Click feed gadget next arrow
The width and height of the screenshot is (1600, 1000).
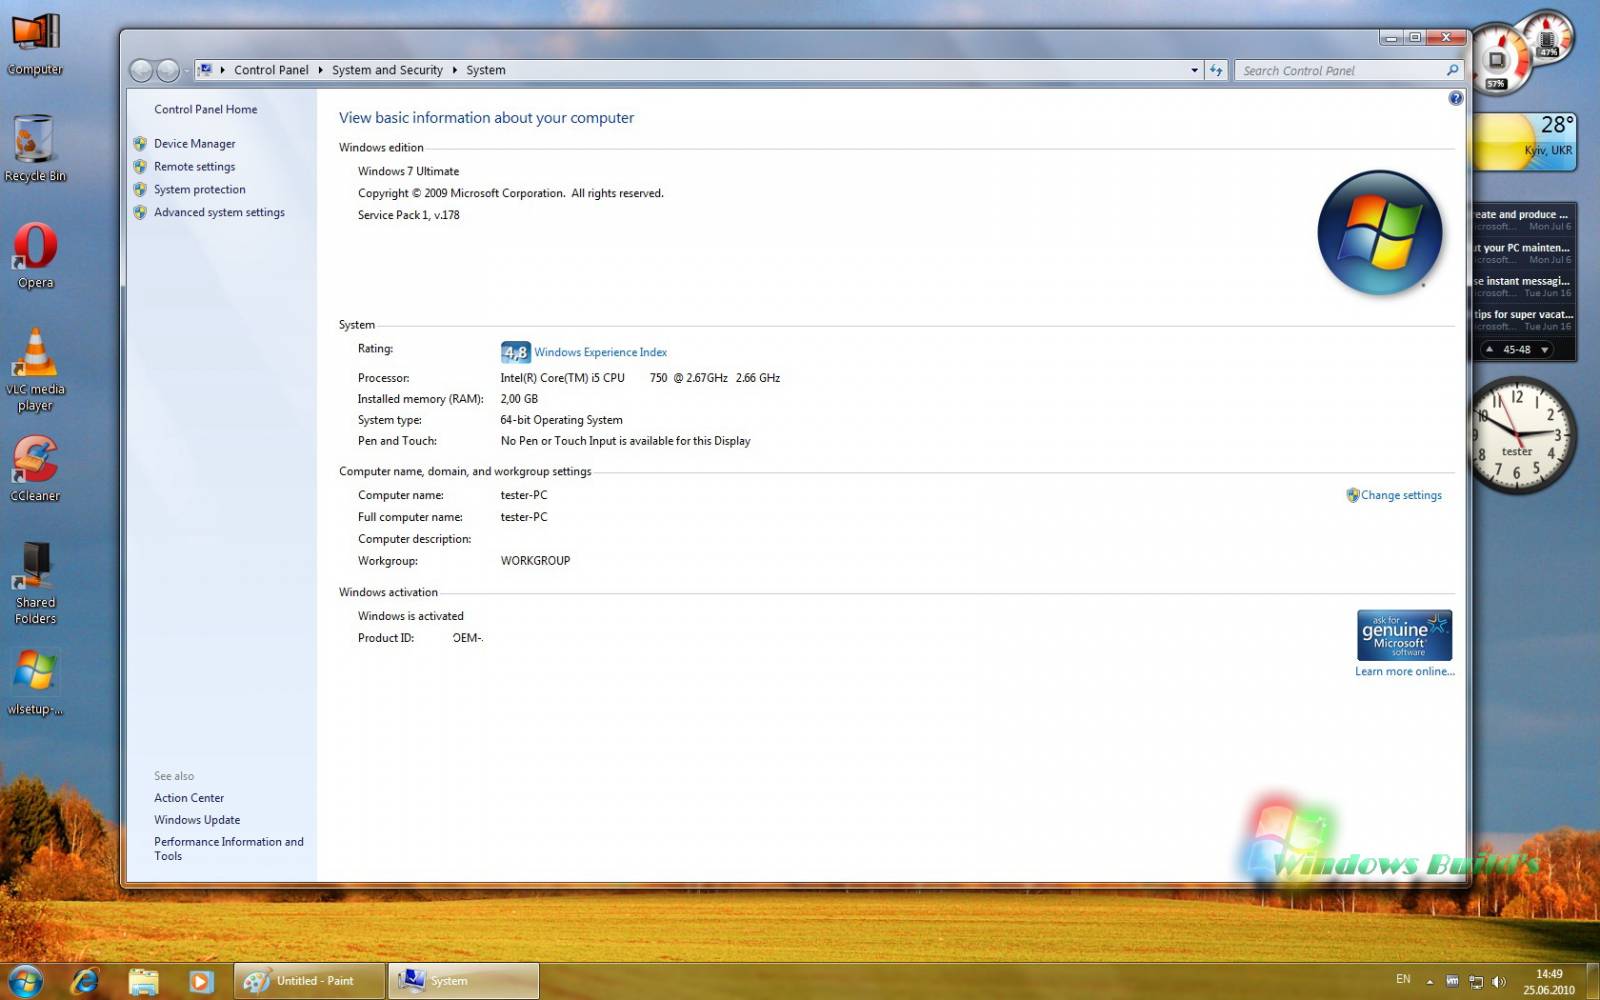[x=1545, y=350]
